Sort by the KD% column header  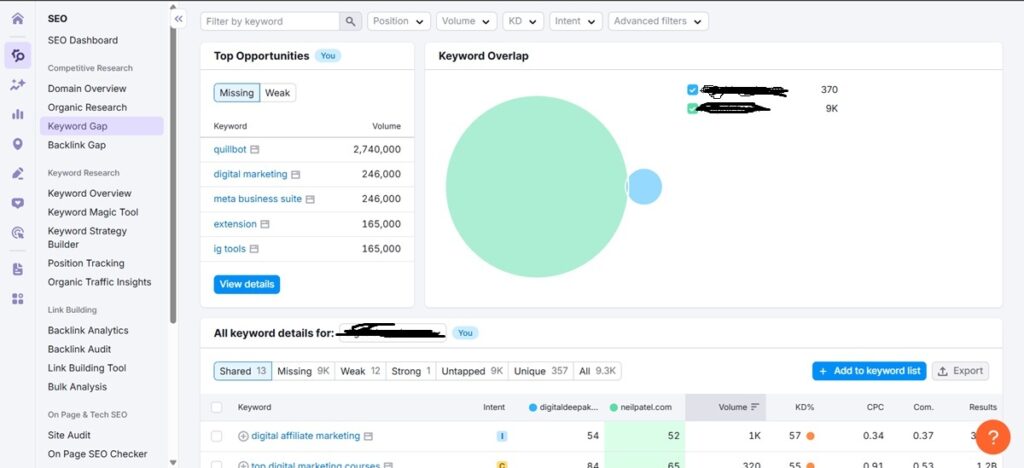point(804,407)
